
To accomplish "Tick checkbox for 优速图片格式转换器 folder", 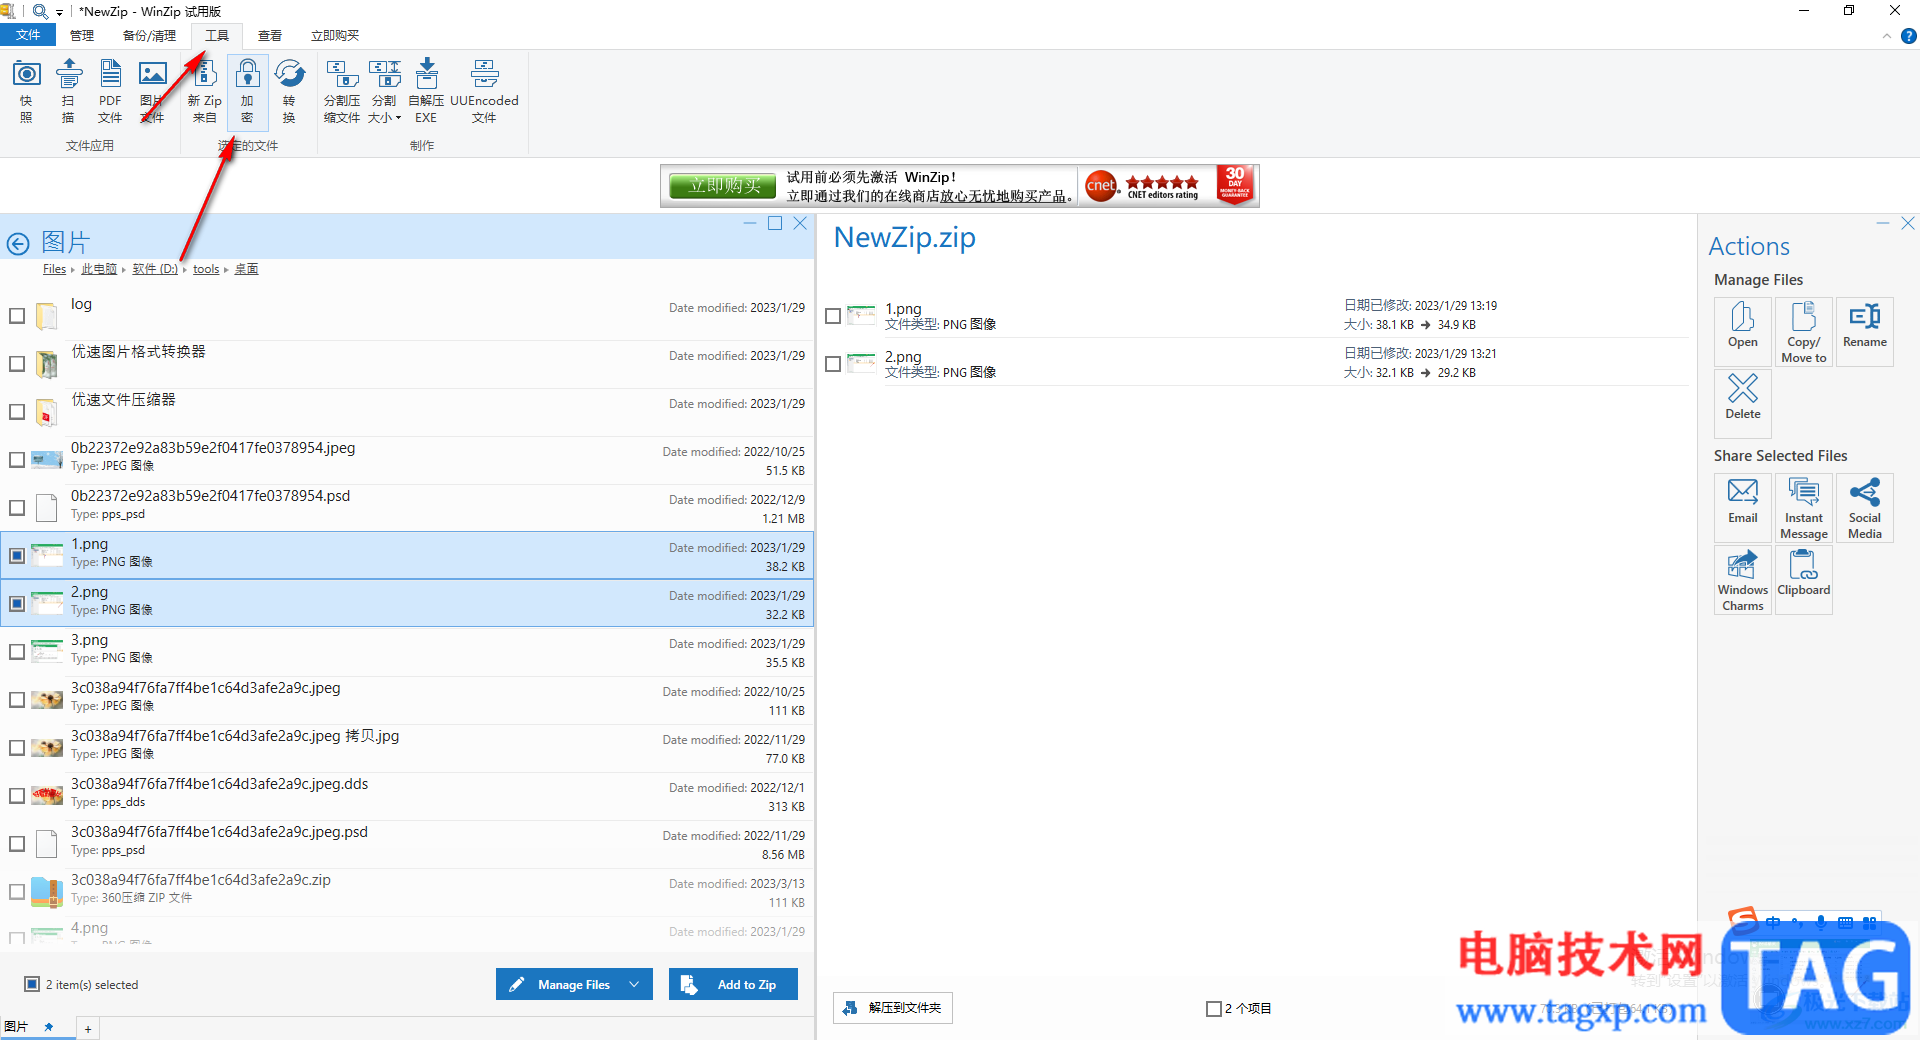I will coord(17,364).
